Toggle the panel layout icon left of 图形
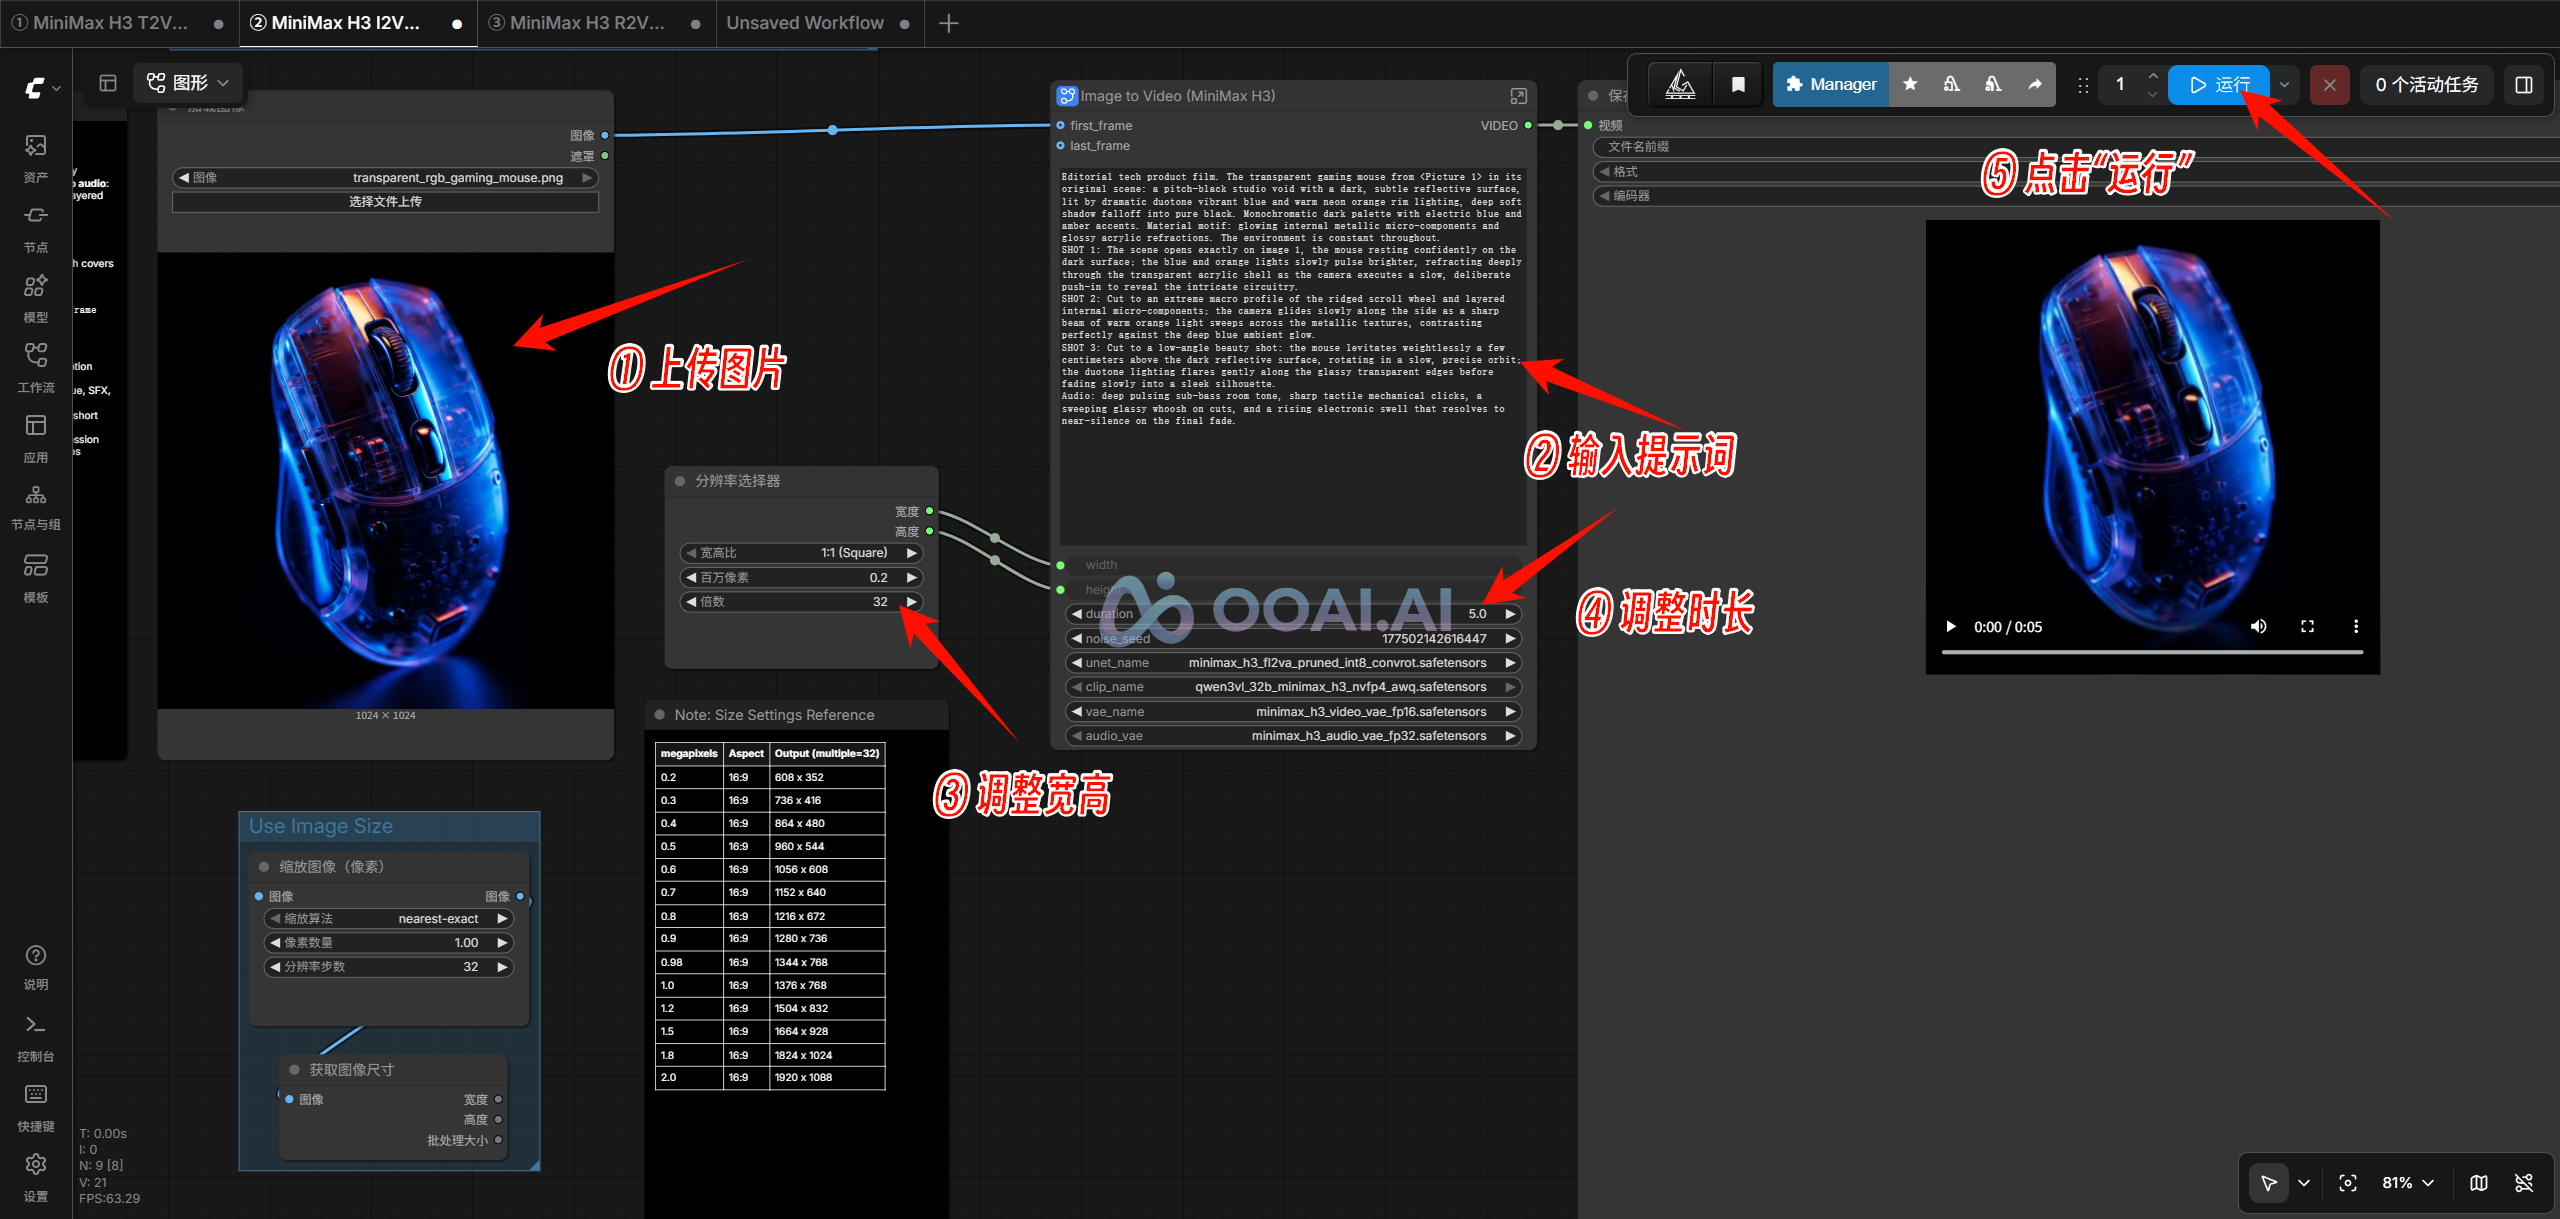 pos(108,83)
